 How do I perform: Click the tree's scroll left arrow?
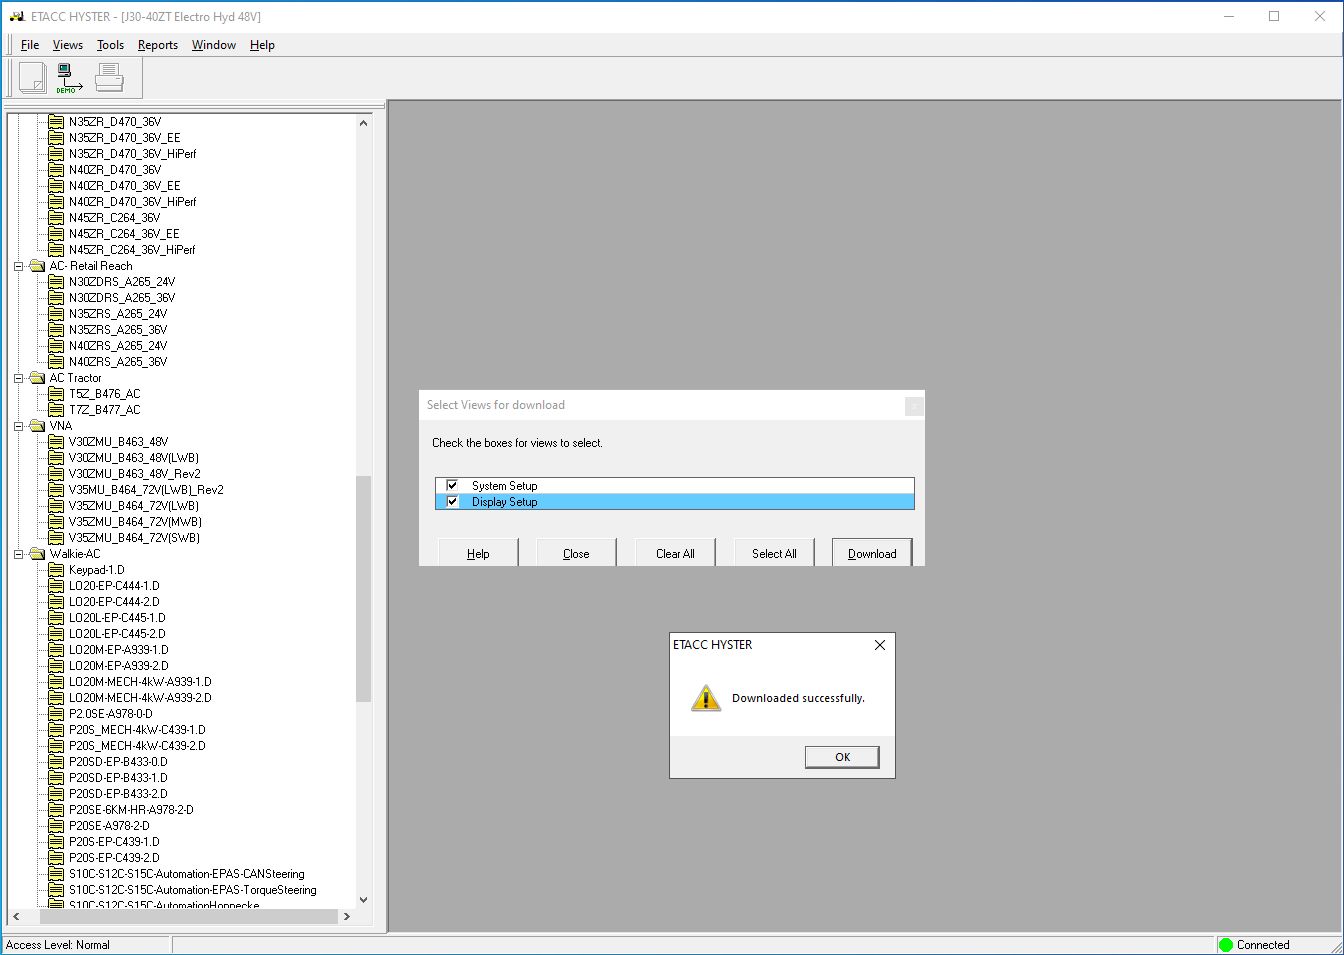[16, 916]
